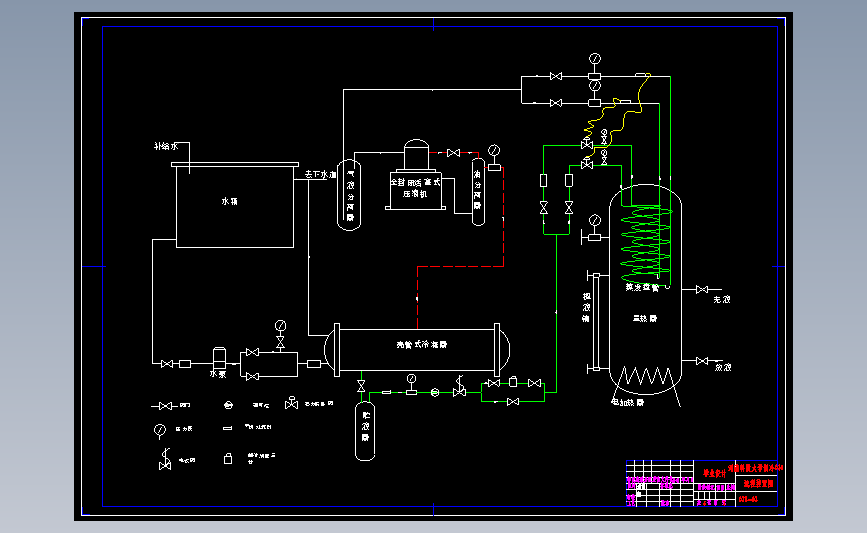The height and width of the screenshot is (533, 867).
Task: Select the 贮液器 liquid receiver vessel
Action: point(365,431)
